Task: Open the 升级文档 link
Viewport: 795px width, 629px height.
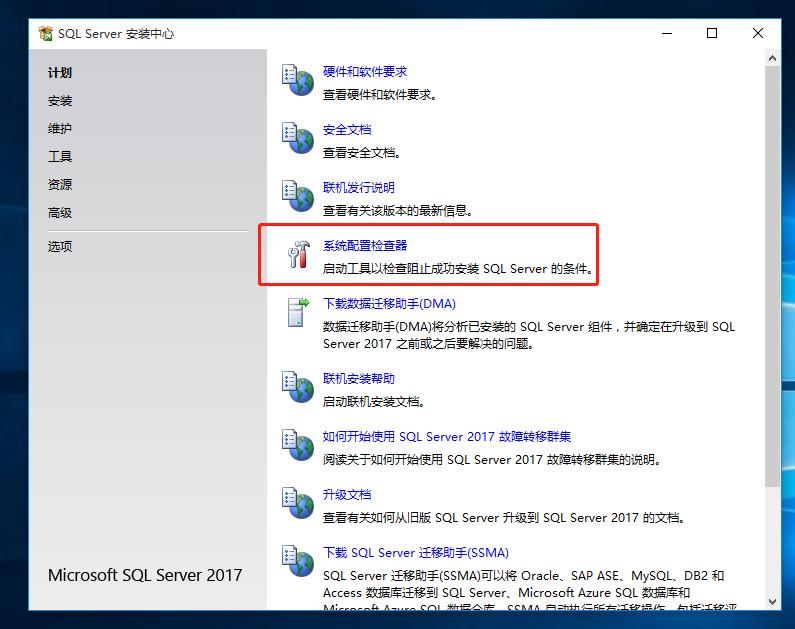Action: pyautogui.click(x=347, y=495)
